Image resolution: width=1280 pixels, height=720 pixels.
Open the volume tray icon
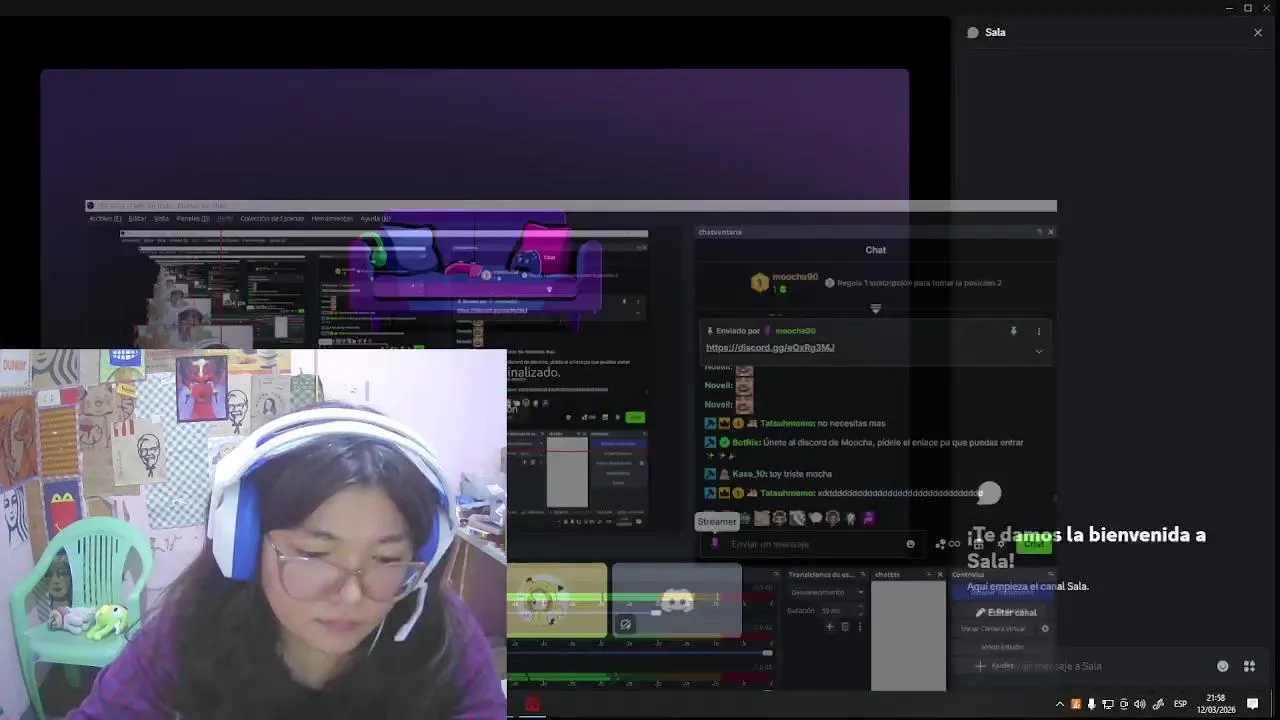click(1139, 704)
